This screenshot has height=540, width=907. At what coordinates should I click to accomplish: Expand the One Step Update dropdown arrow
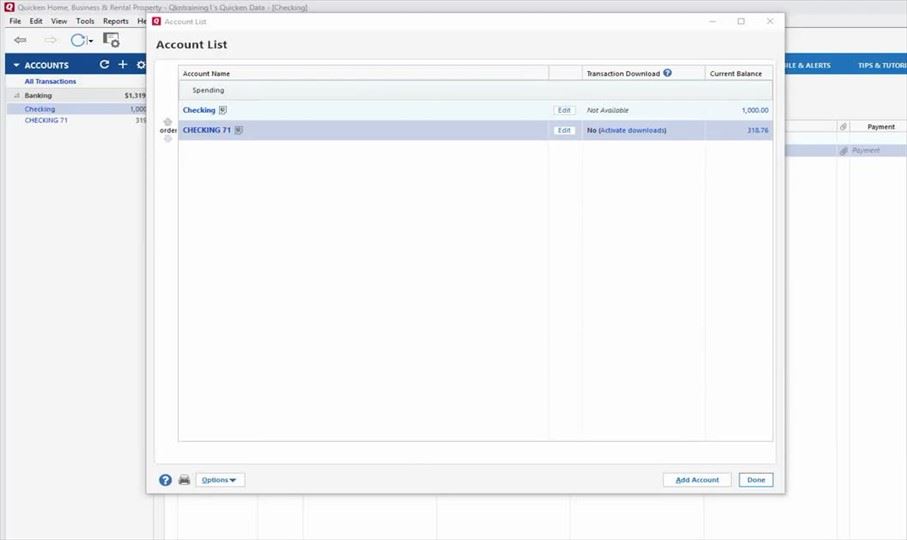tap(91, 41)
